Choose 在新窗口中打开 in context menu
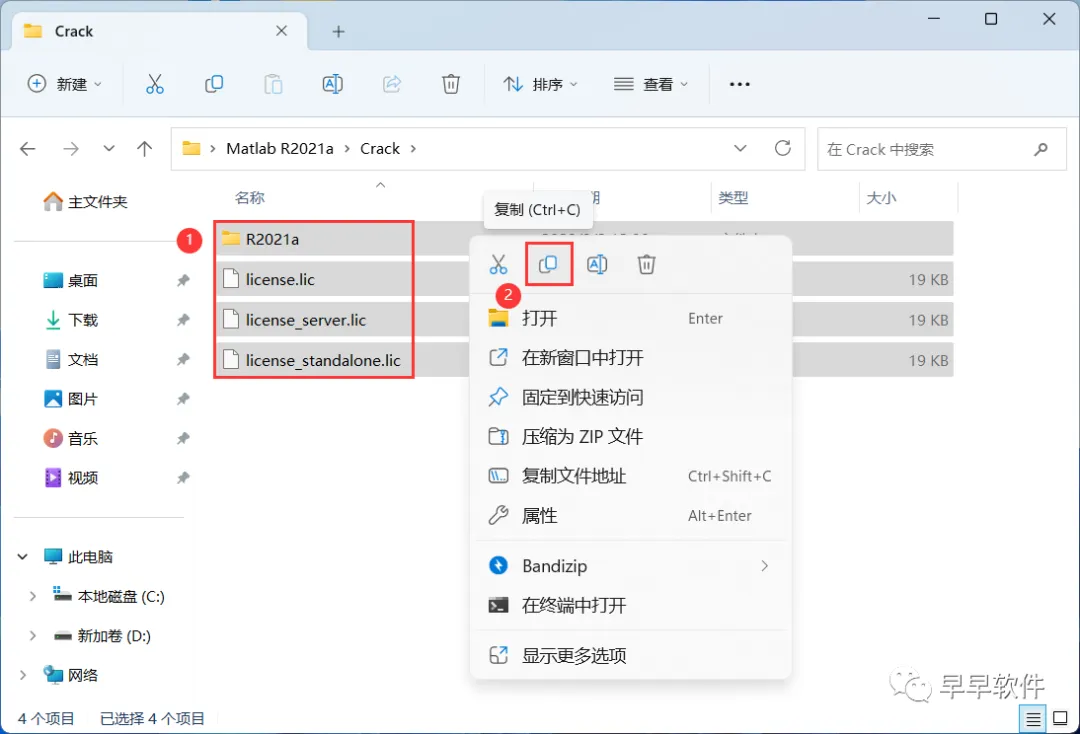 [630, 358]
